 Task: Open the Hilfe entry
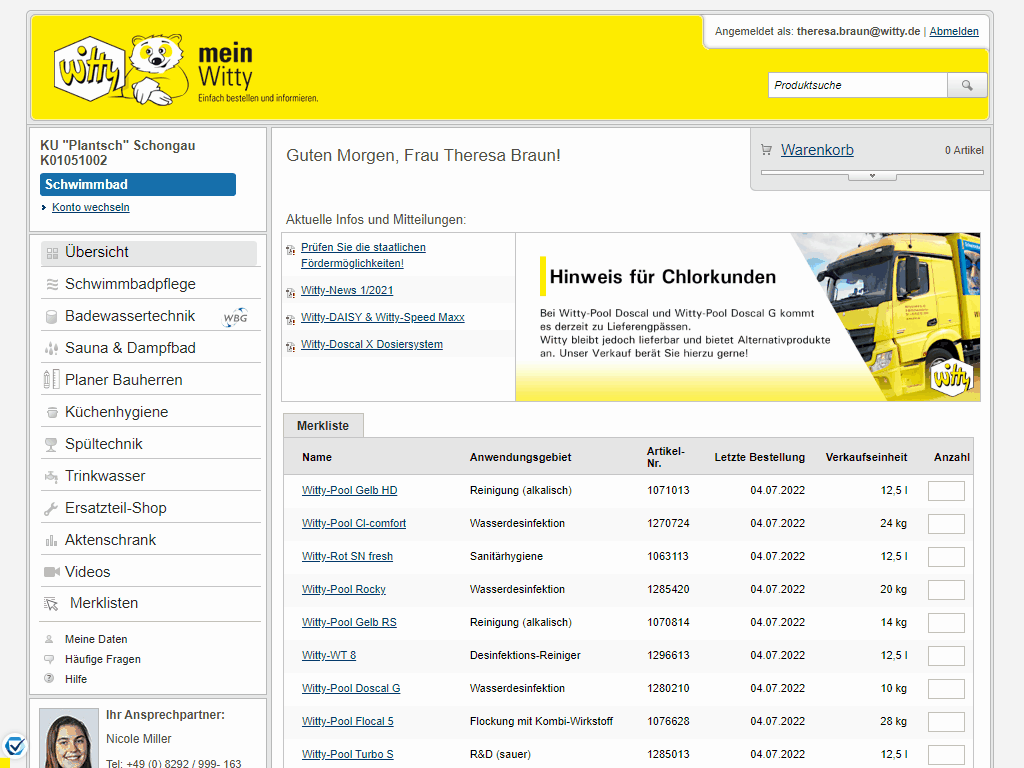pyautogui.click(x=76, y=679)
